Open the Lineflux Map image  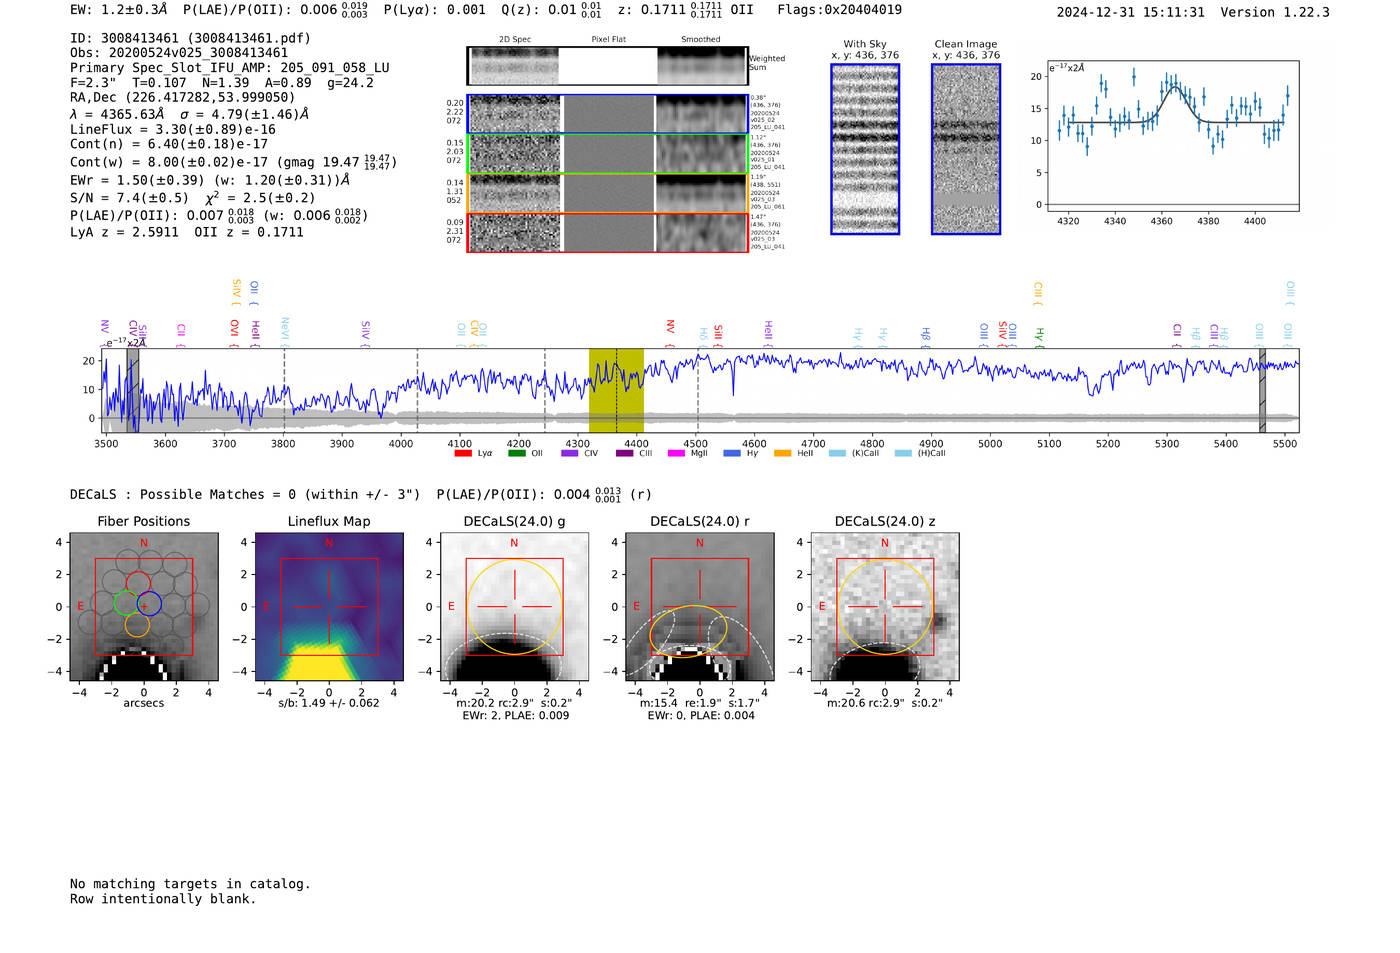329,607
